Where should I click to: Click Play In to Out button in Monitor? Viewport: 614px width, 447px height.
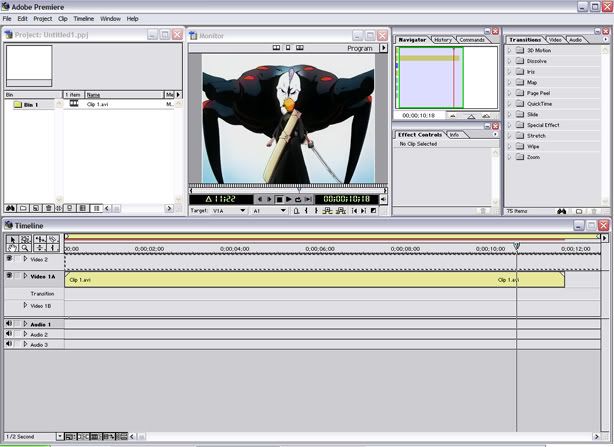[x=308, y=200]
